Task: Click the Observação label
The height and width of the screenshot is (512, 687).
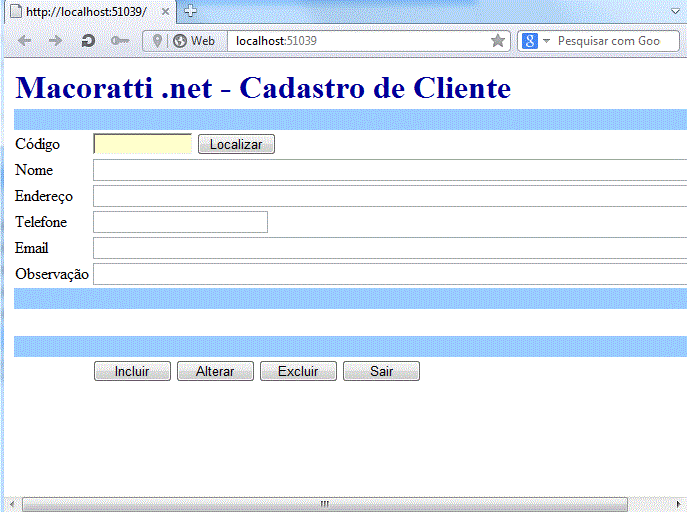Action: [x=52, y=274]
